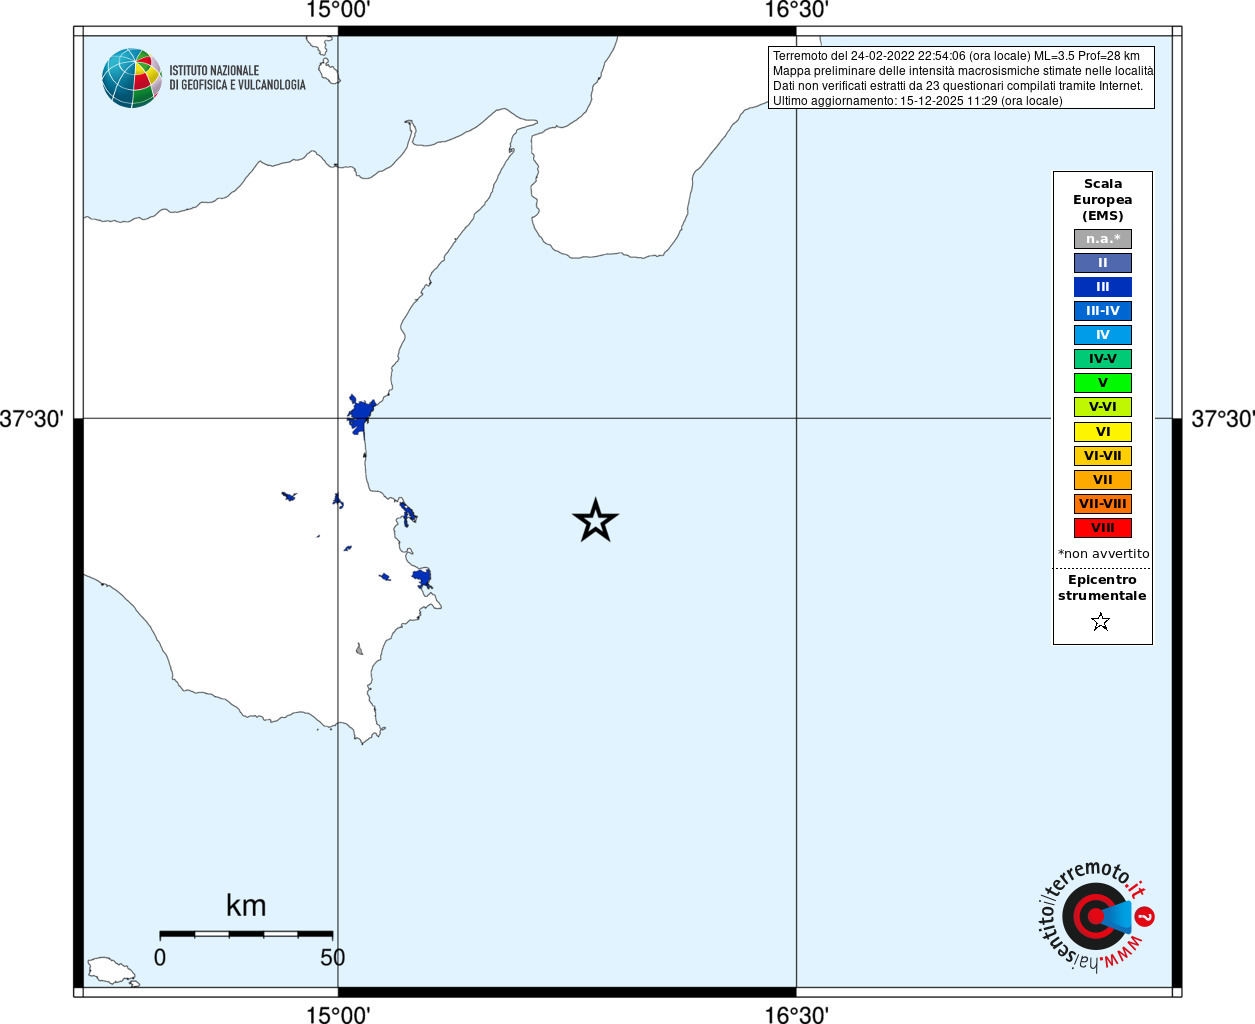
Task: Click the 'Dati non verificati estratti da 23 questionari' line
Action: pyautogui.click(x=958, y=86)
